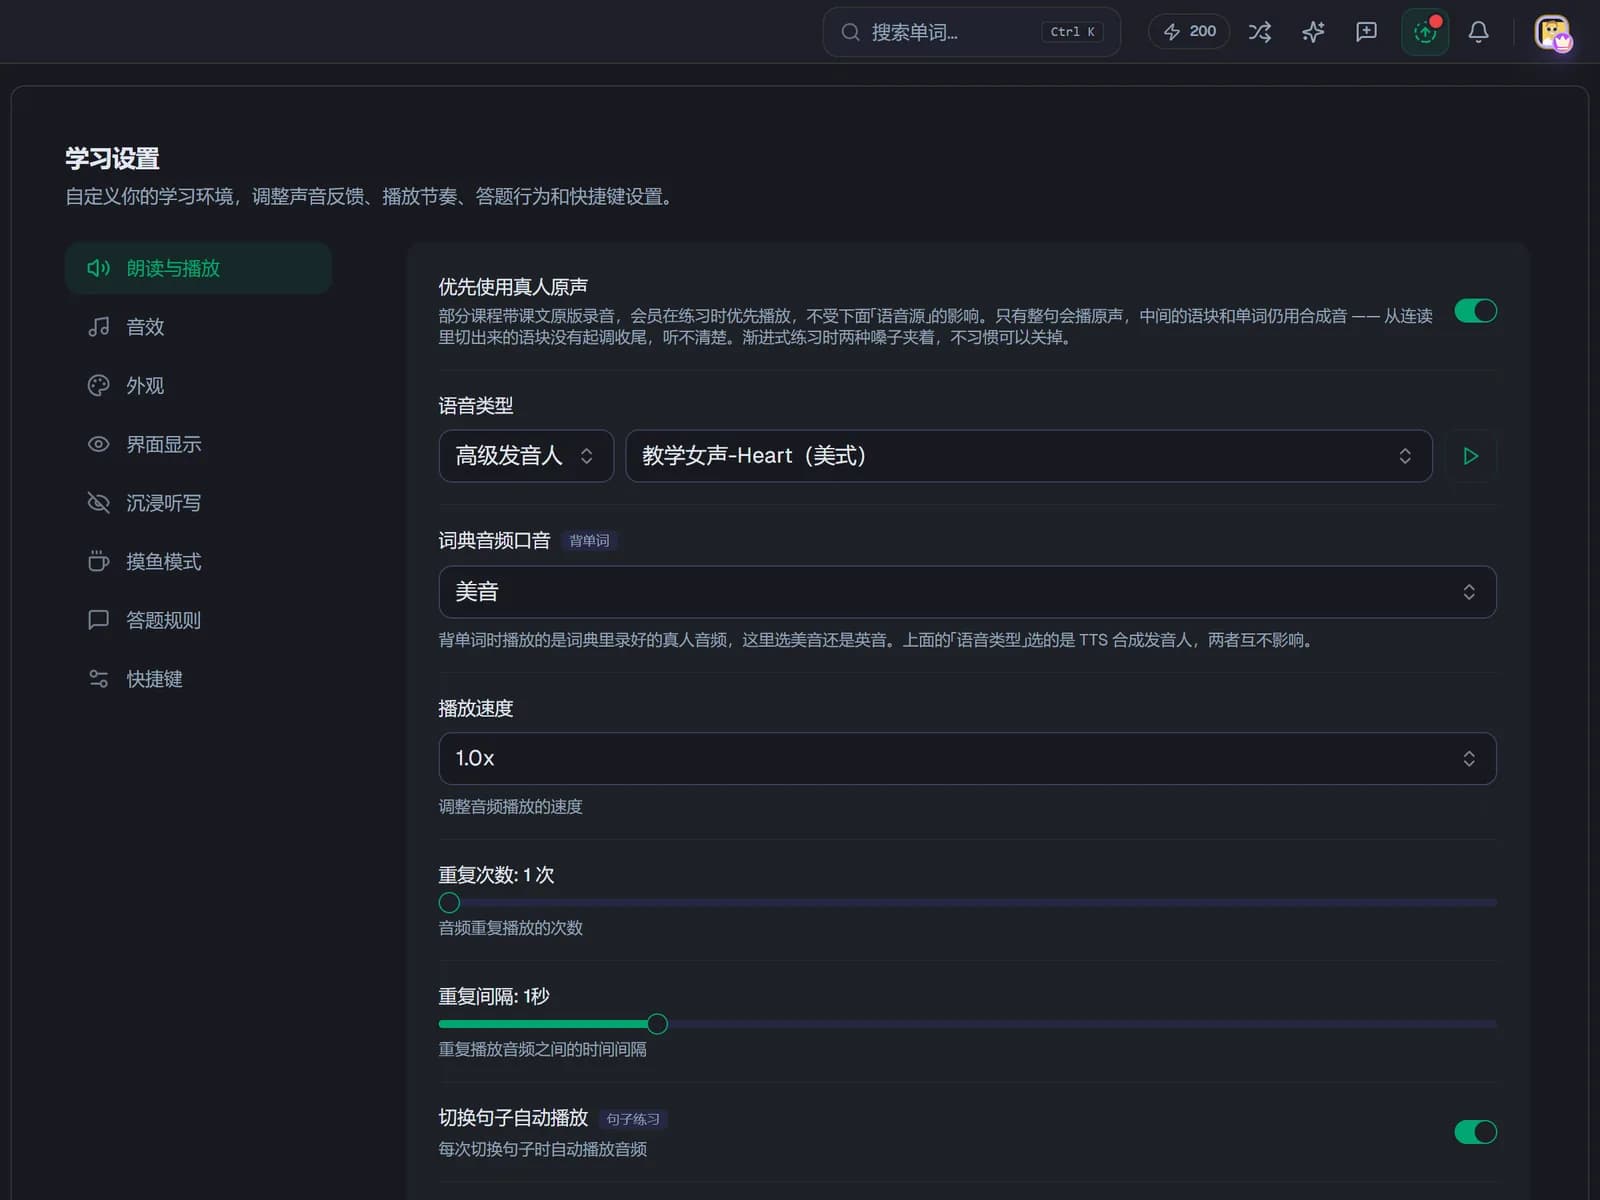Image resolution: width=1600 pixels, height=1200 pixels.
Task: Click the 播放速度 section label
Action: (x=476, y=709)
